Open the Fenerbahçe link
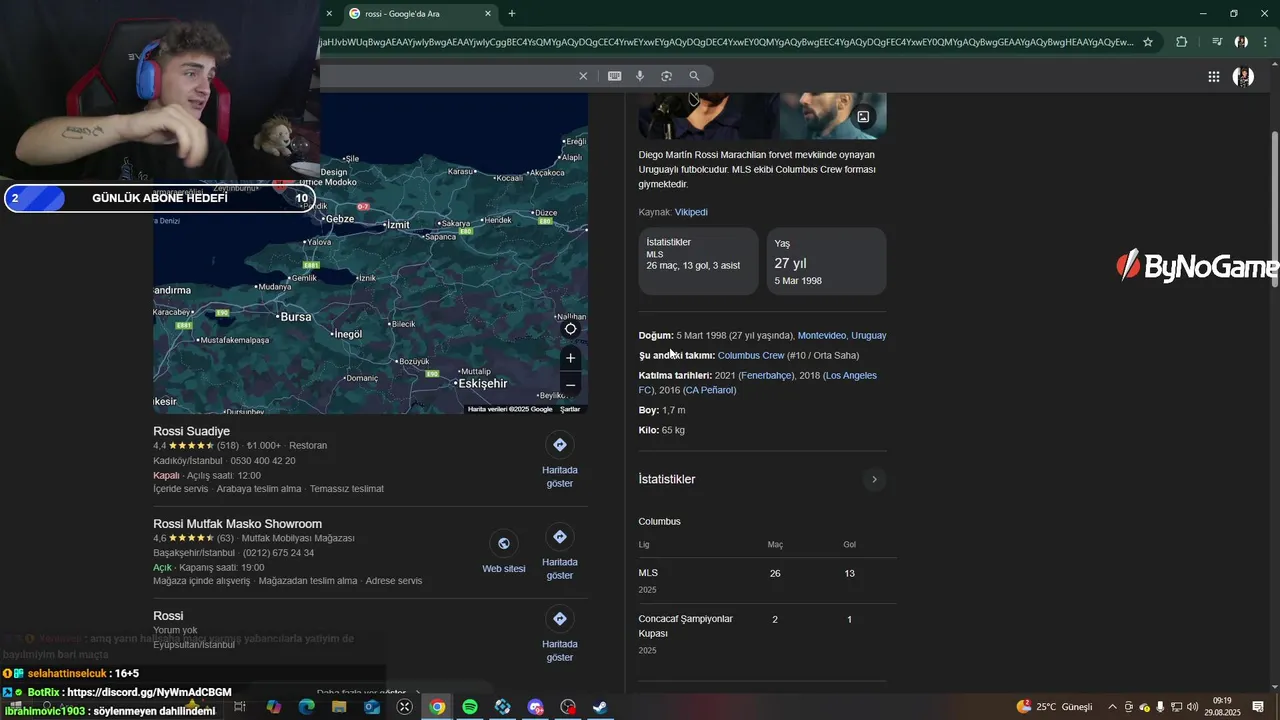The height and width of the screenshot is (720, 1280). coord(767,376)
